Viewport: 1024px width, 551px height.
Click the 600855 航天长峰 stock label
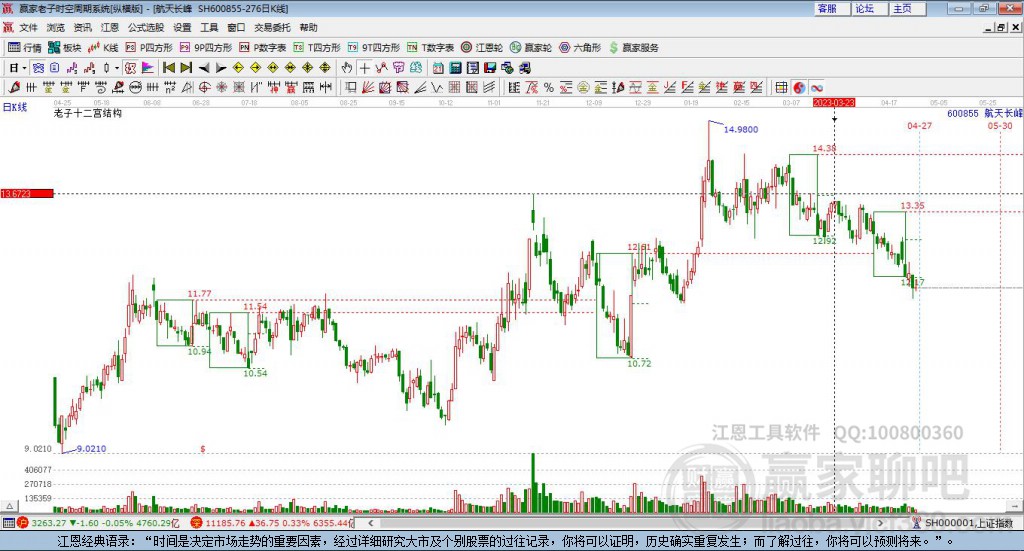coord(985,114)
